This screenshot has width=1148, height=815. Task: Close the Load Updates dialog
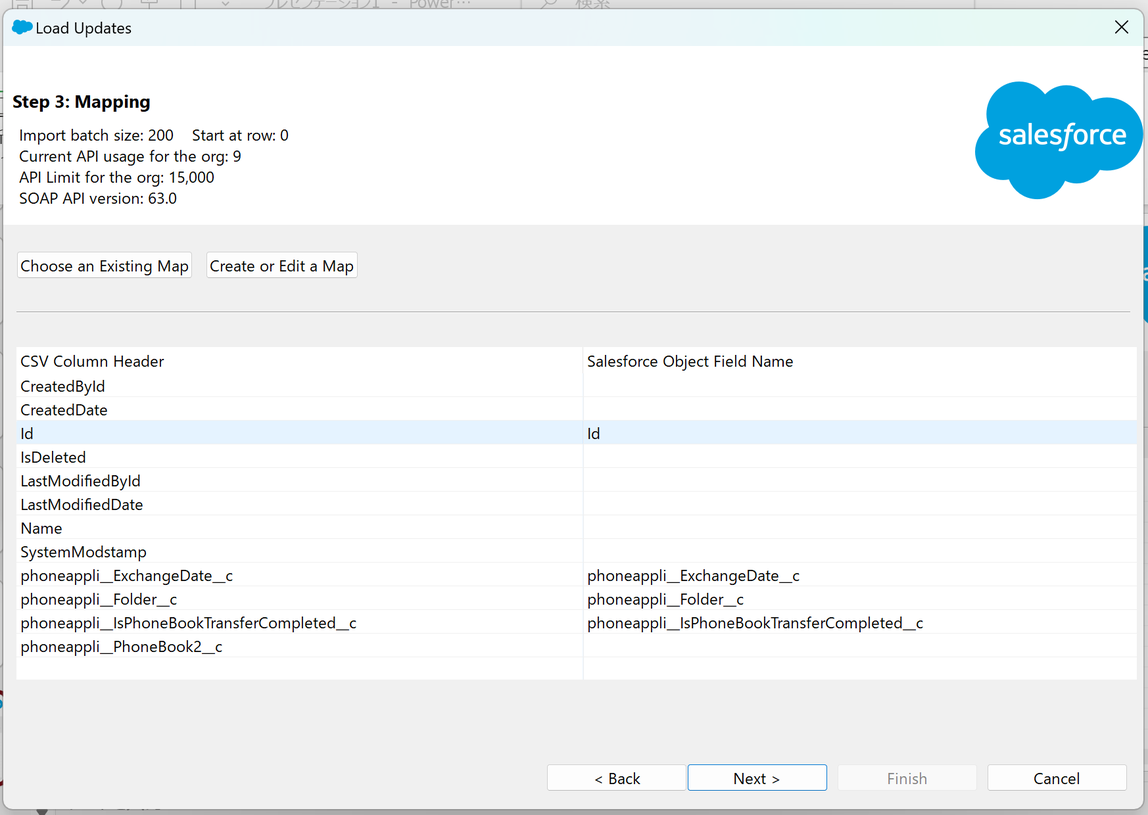(1121, 27)
